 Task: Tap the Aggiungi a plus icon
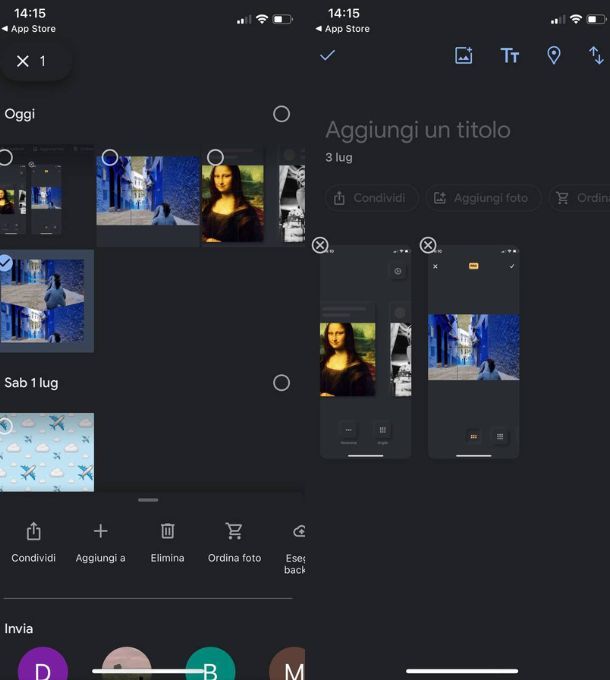point(101,531)
